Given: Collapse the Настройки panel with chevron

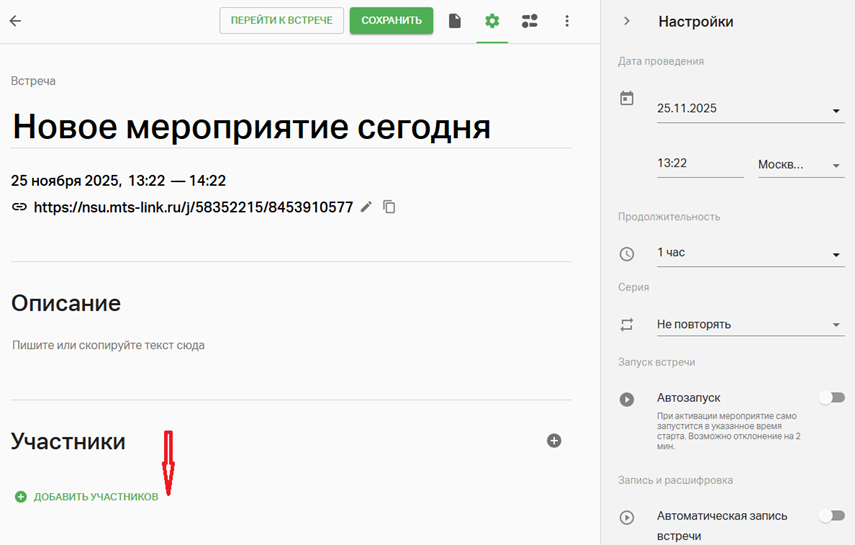Looking at the screenshot, I should pyautogui.click(x=627, y=21).
